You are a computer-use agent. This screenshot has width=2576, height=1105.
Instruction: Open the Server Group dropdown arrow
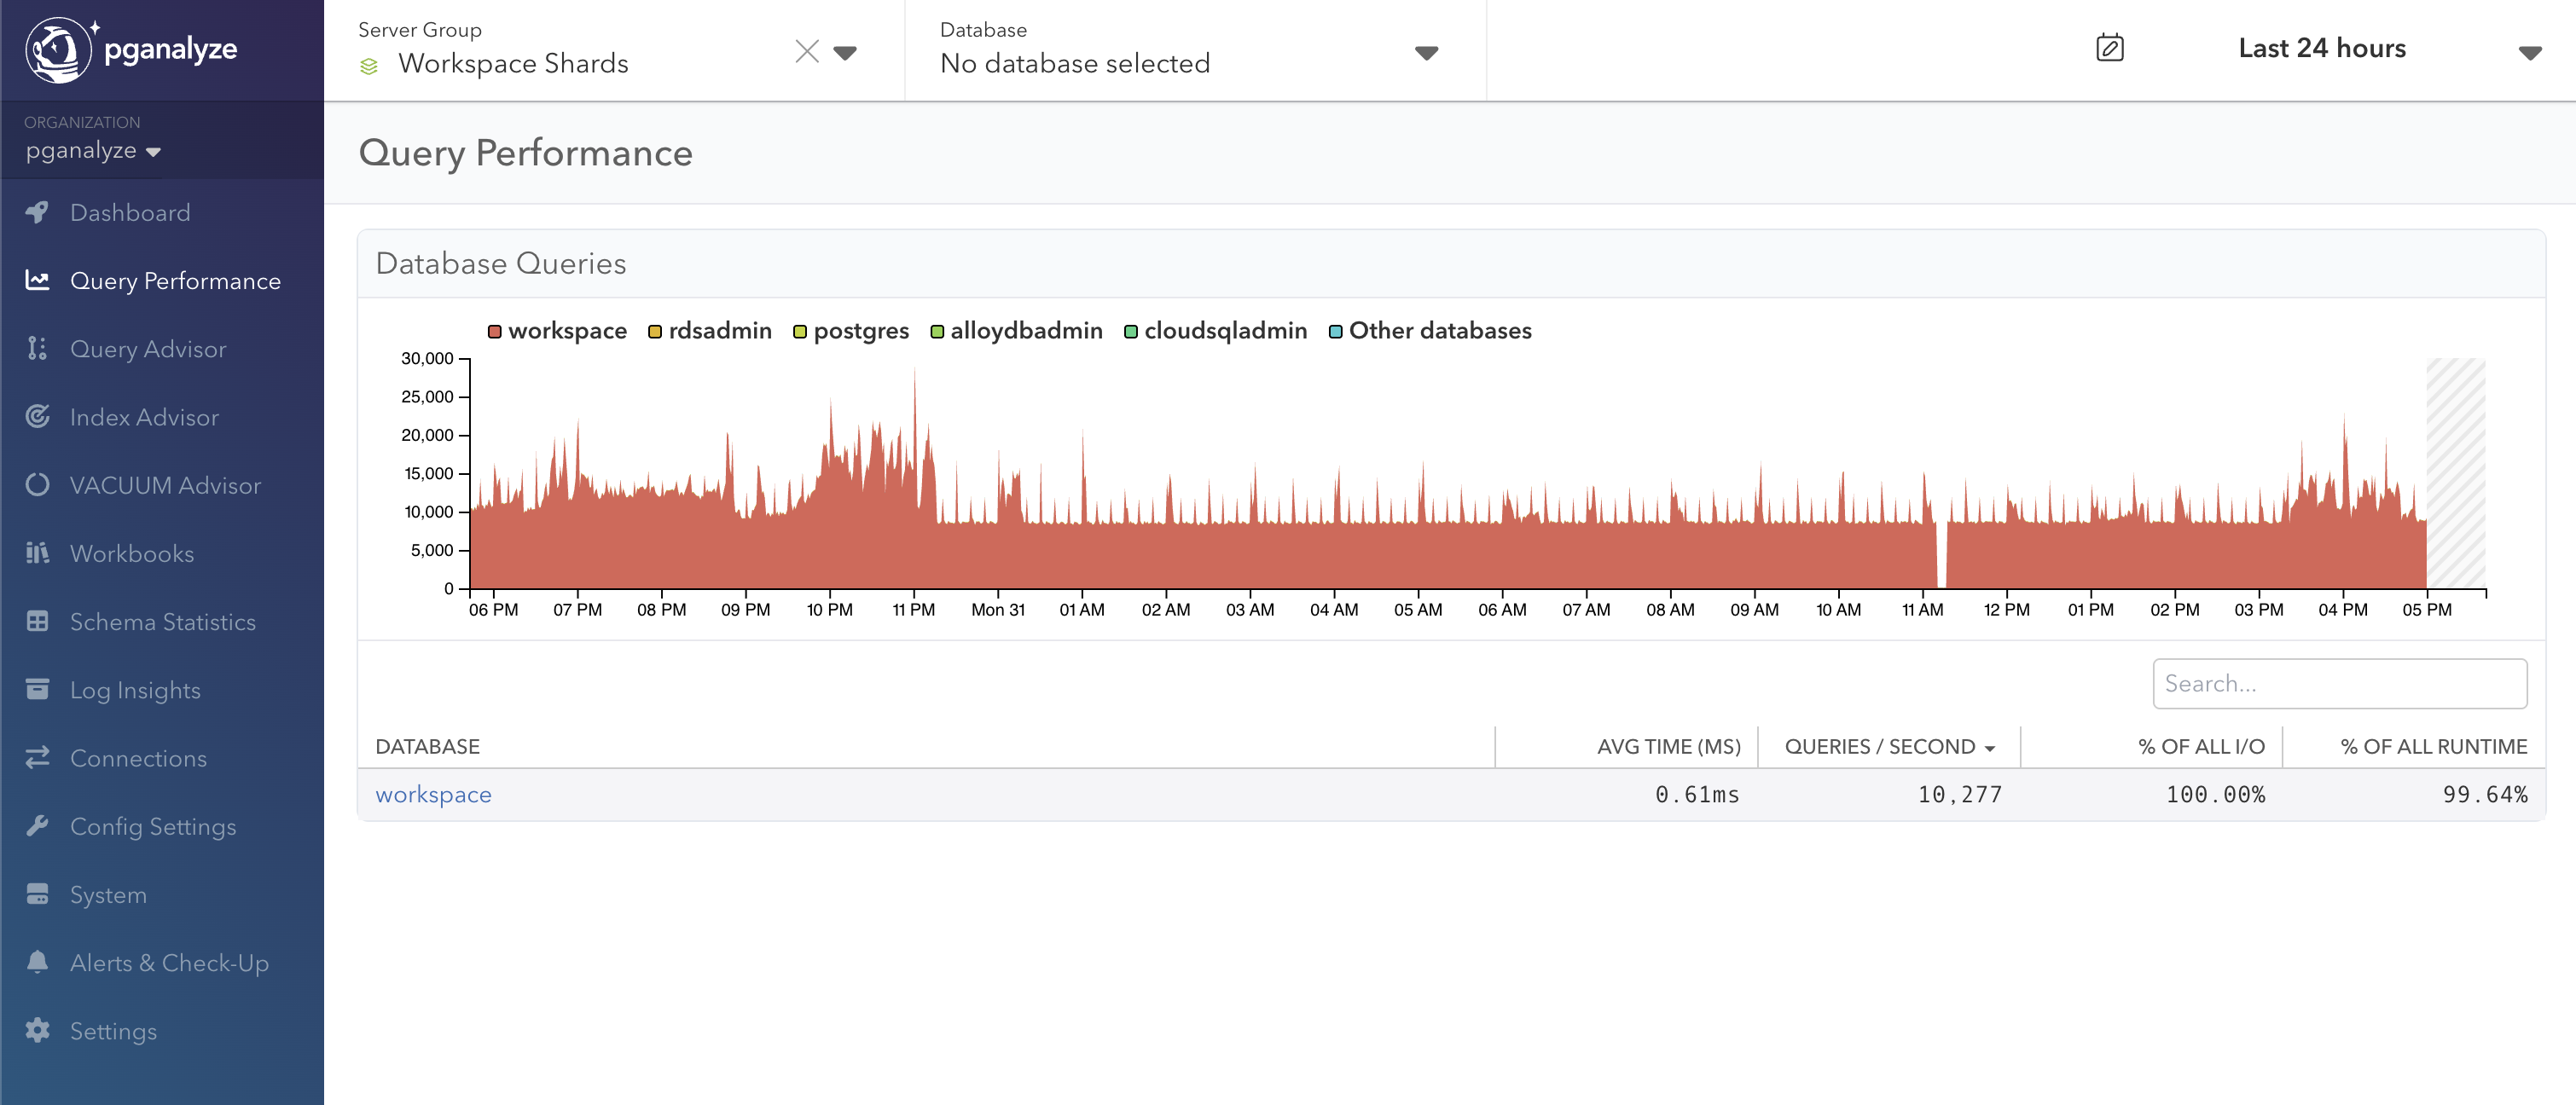[x=845, y=53]
